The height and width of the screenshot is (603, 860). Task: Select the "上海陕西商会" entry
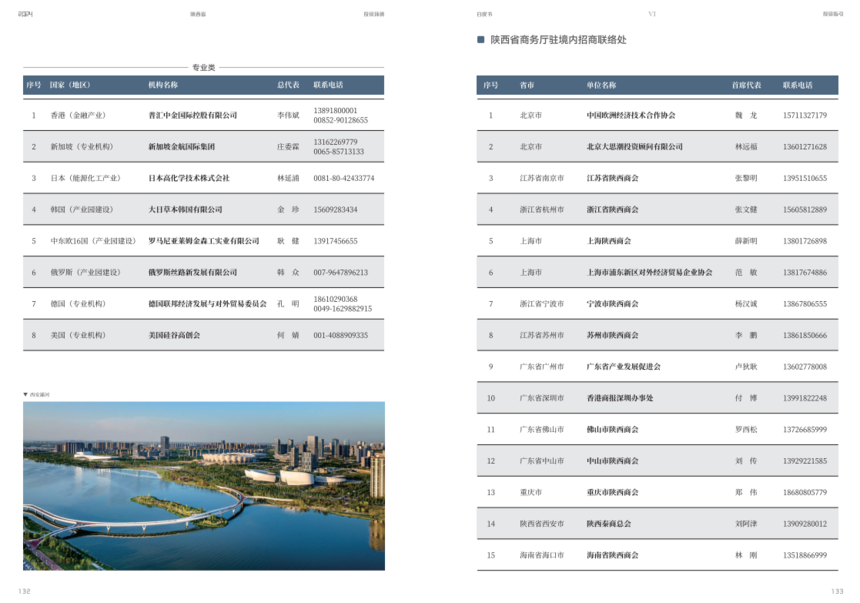tap(609, 241)
